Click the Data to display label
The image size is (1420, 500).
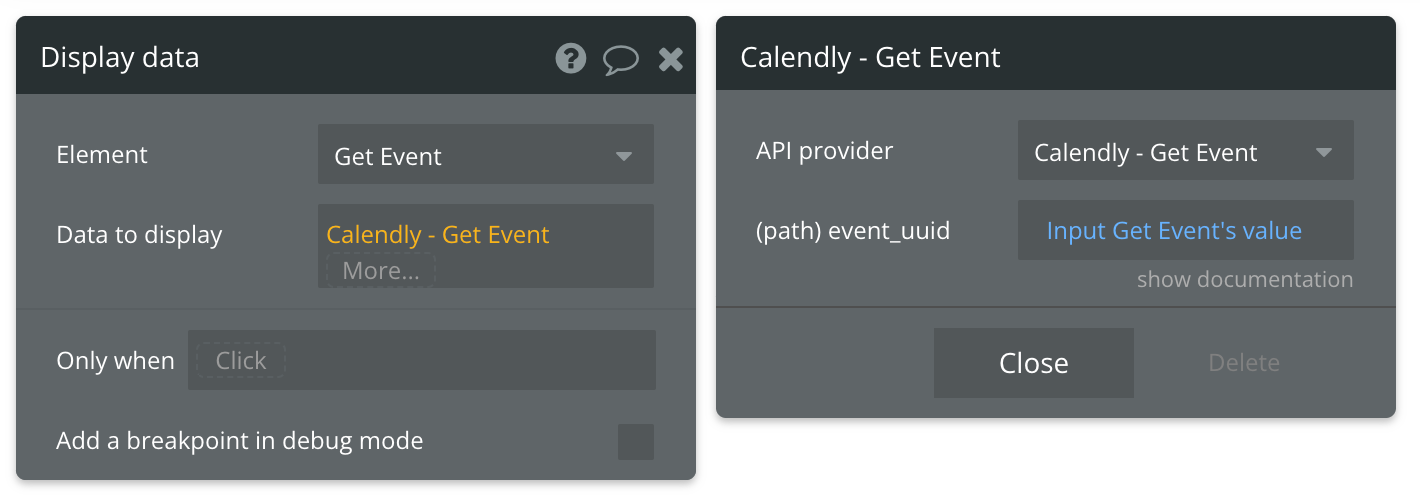pyautogui.click(x=139, y=235)
